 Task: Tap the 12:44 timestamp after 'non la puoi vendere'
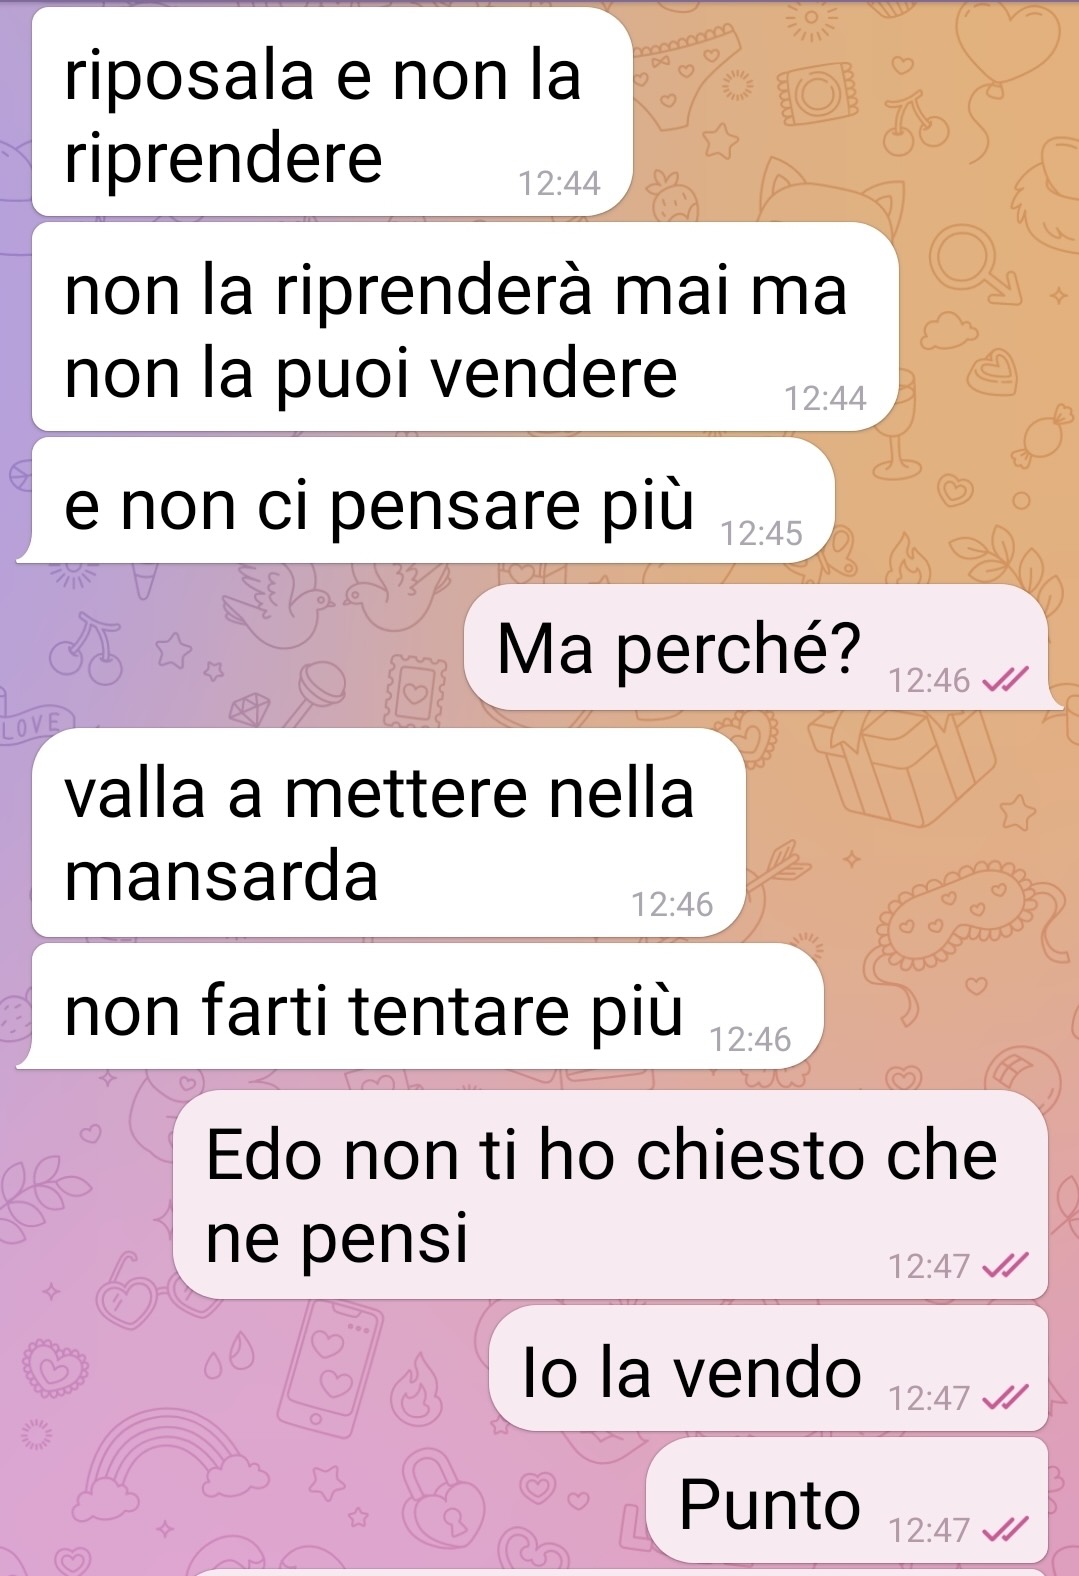pos(825,398)
